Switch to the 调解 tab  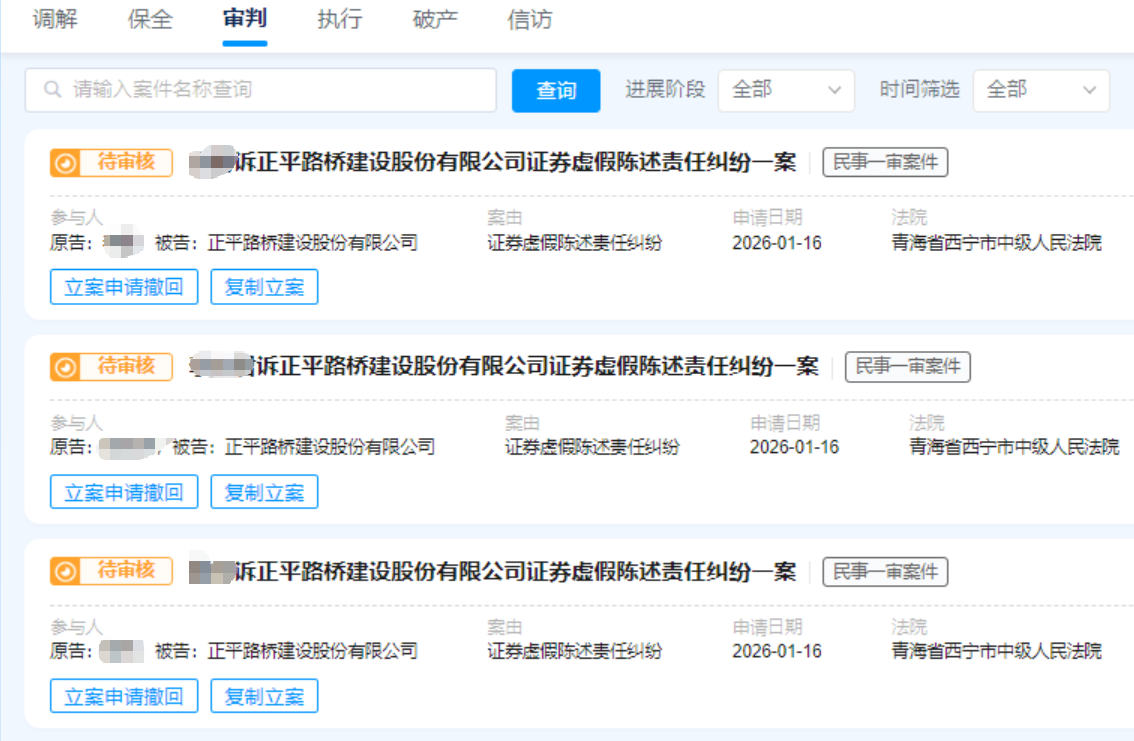coord(57,20)
